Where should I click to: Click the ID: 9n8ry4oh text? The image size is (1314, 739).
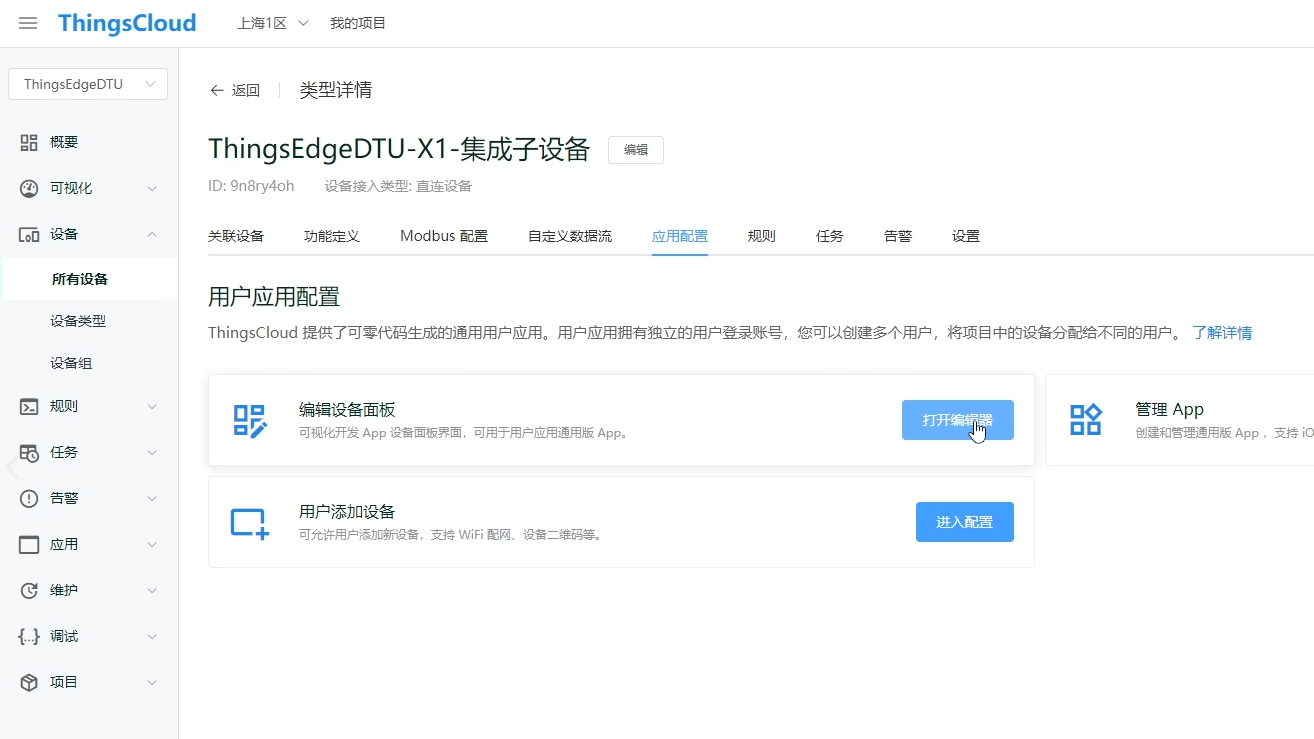pyautogui.click(x=251, y=186)
